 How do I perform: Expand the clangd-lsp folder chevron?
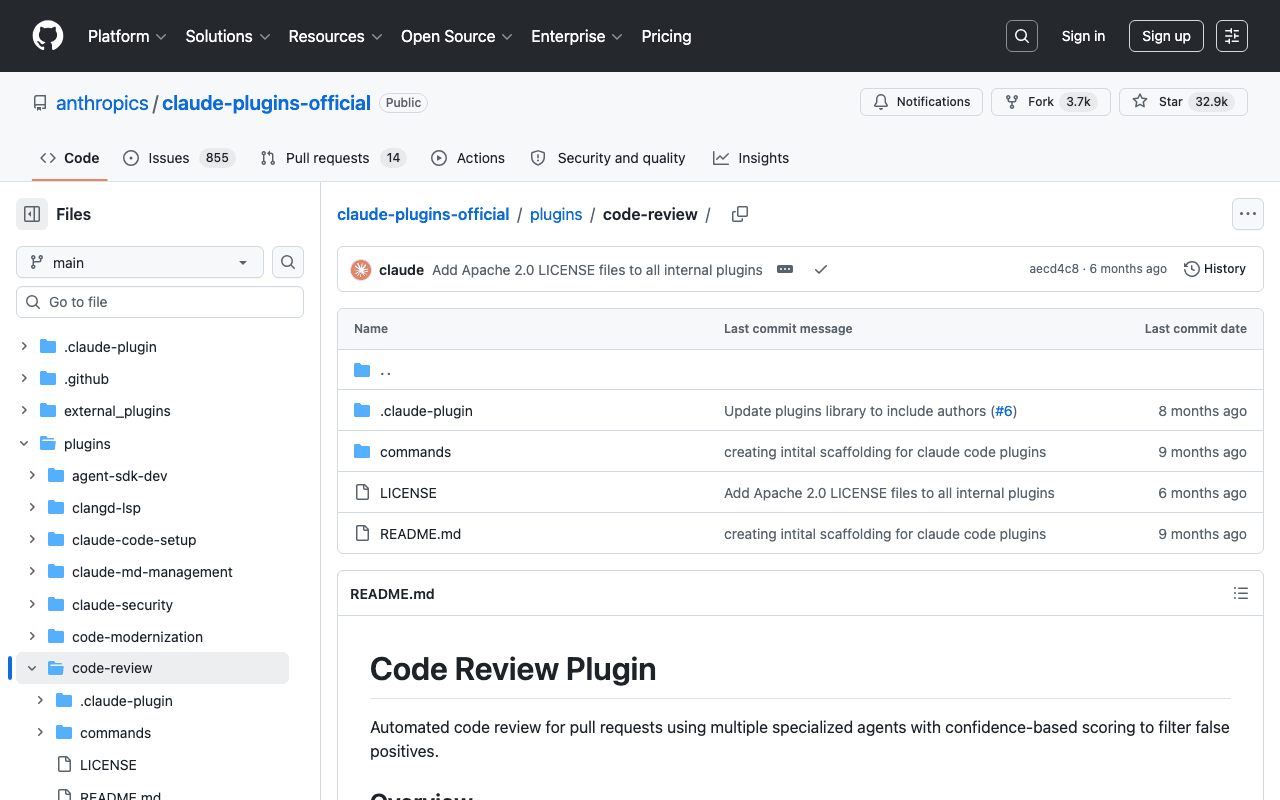(32, 508)
